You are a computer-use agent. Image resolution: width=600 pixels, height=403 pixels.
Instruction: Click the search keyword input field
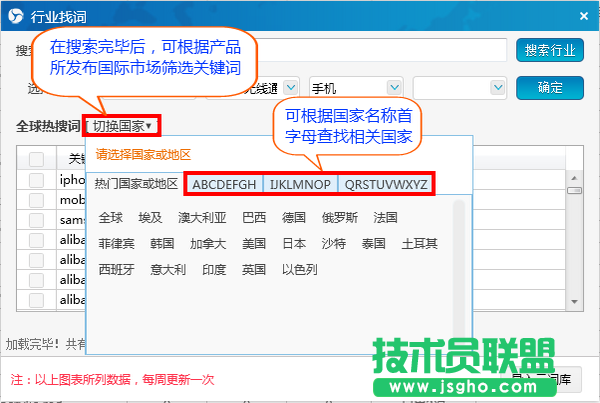pyautogui.click(x=380, y=49)
